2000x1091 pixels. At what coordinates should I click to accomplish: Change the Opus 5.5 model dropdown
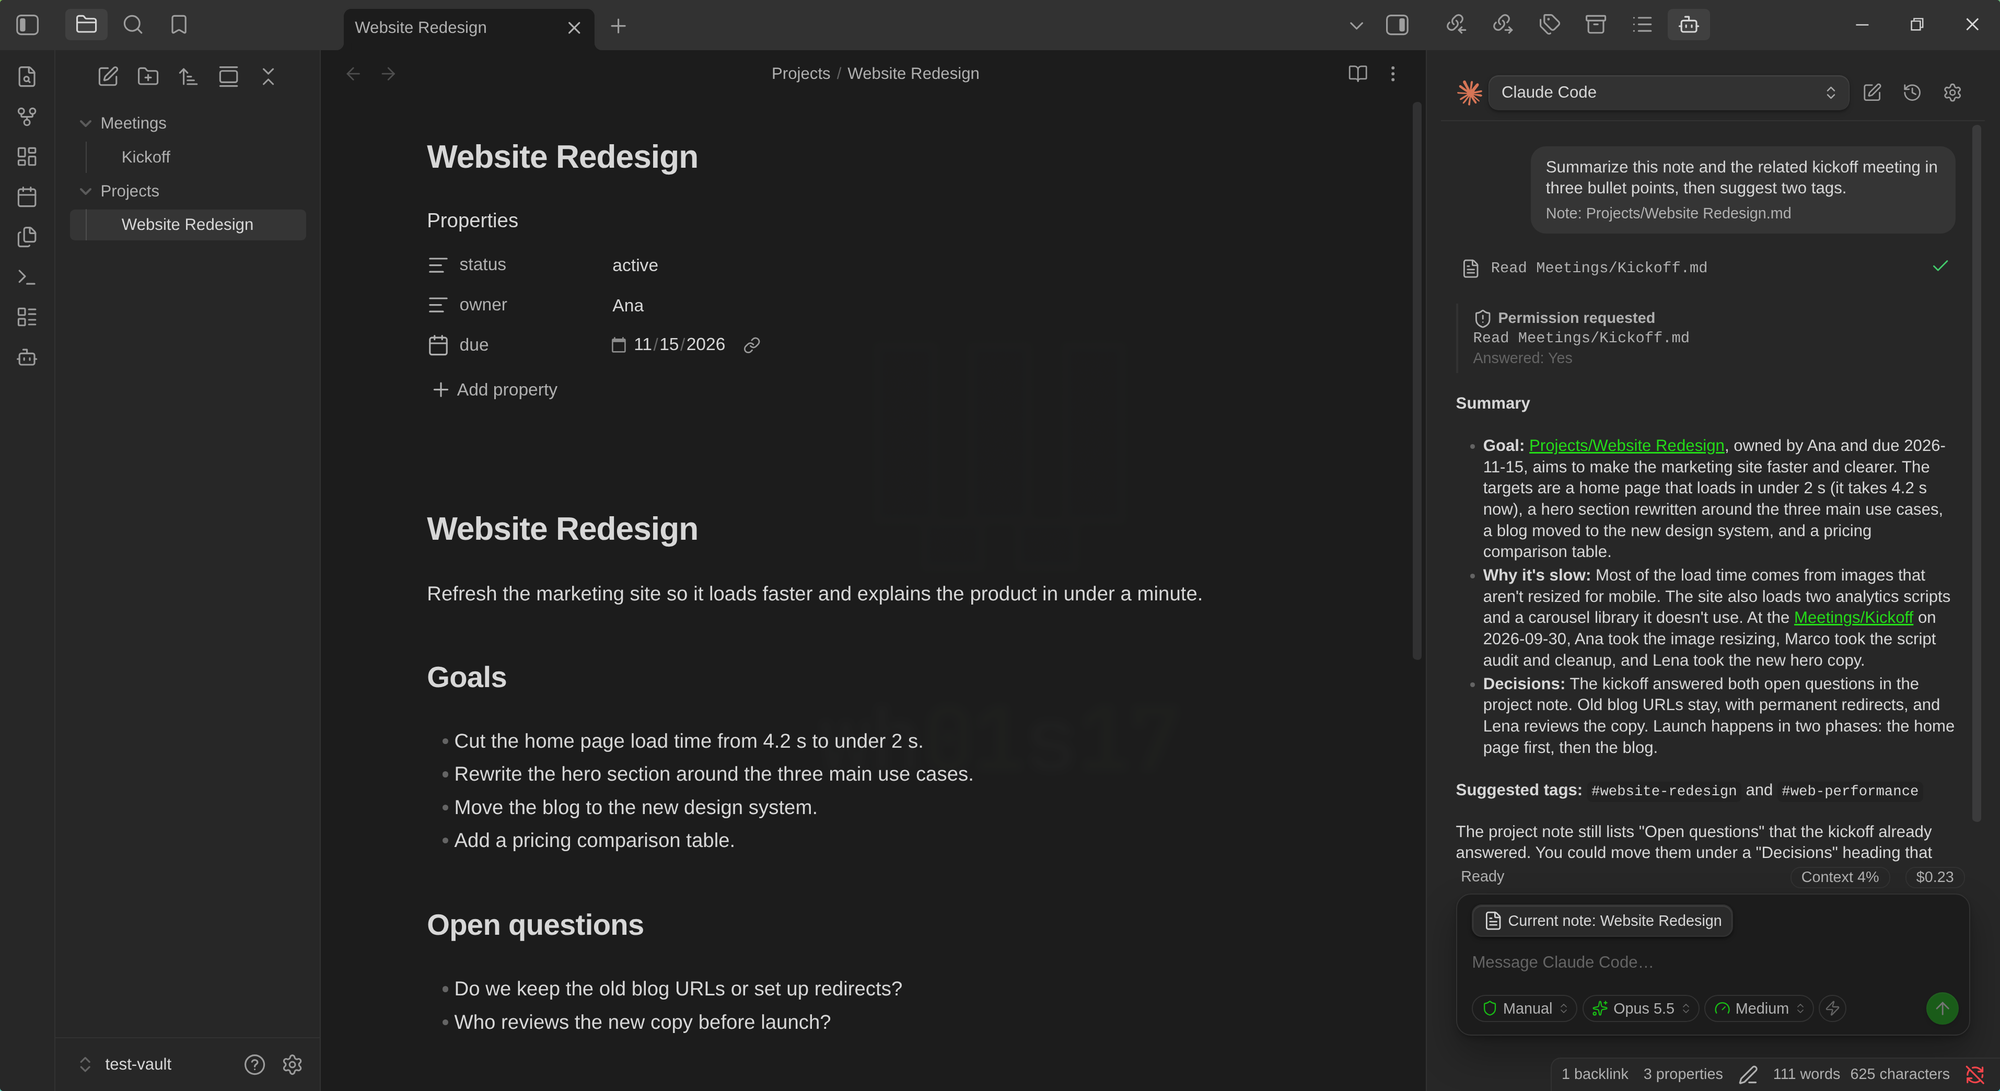(x=1640, y=1008)
